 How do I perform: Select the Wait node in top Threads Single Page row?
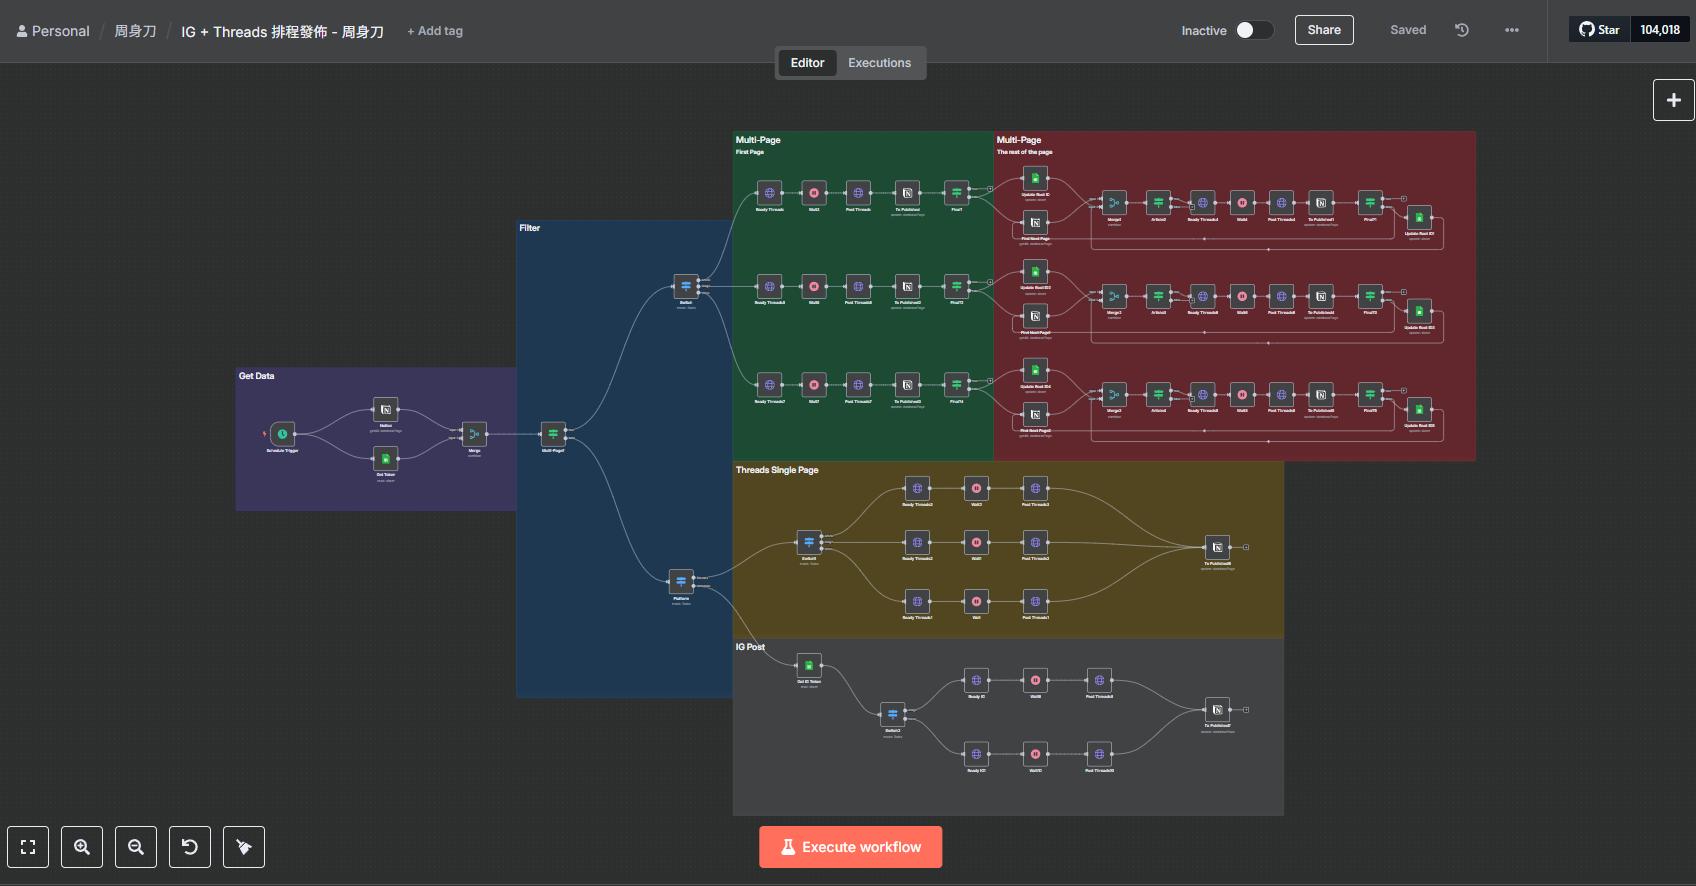click(976, 488)
